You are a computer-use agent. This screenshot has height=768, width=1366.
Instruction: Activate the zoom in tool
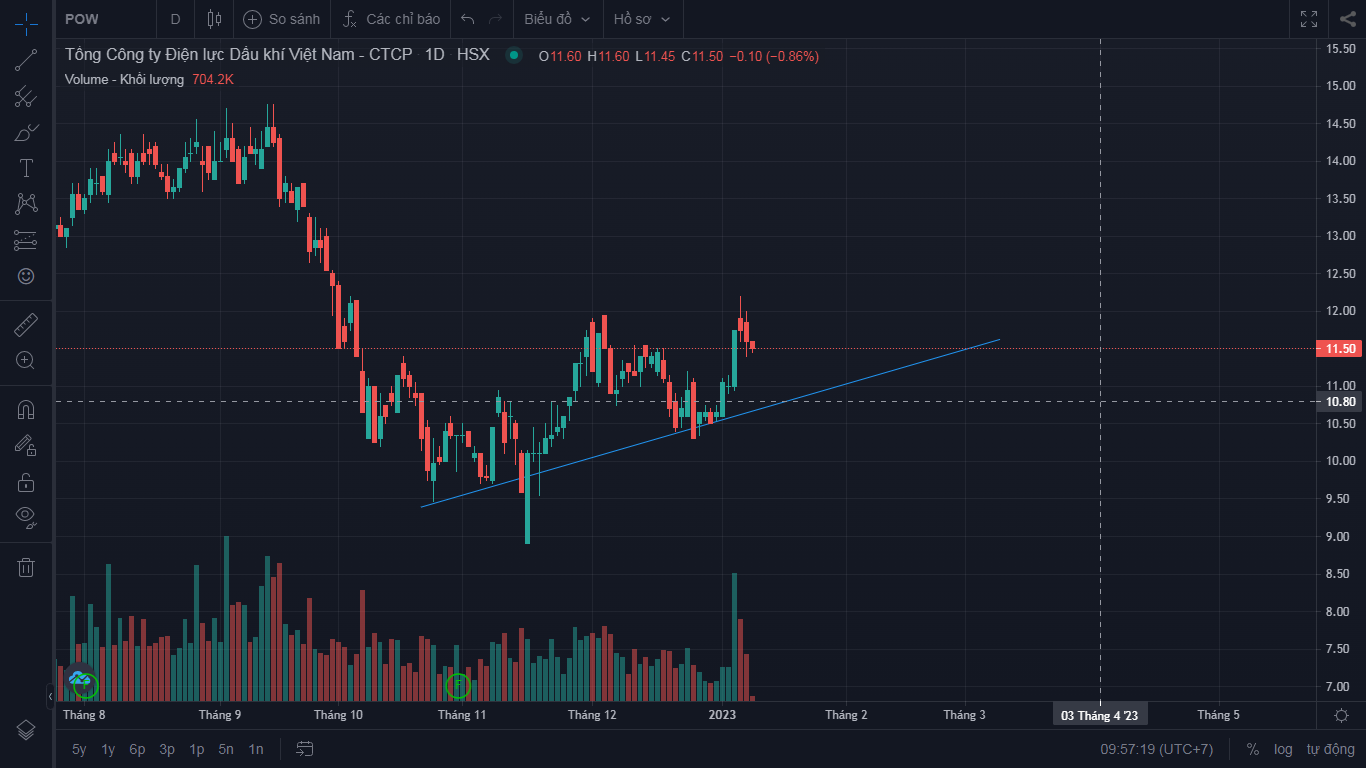click(26, 361)
